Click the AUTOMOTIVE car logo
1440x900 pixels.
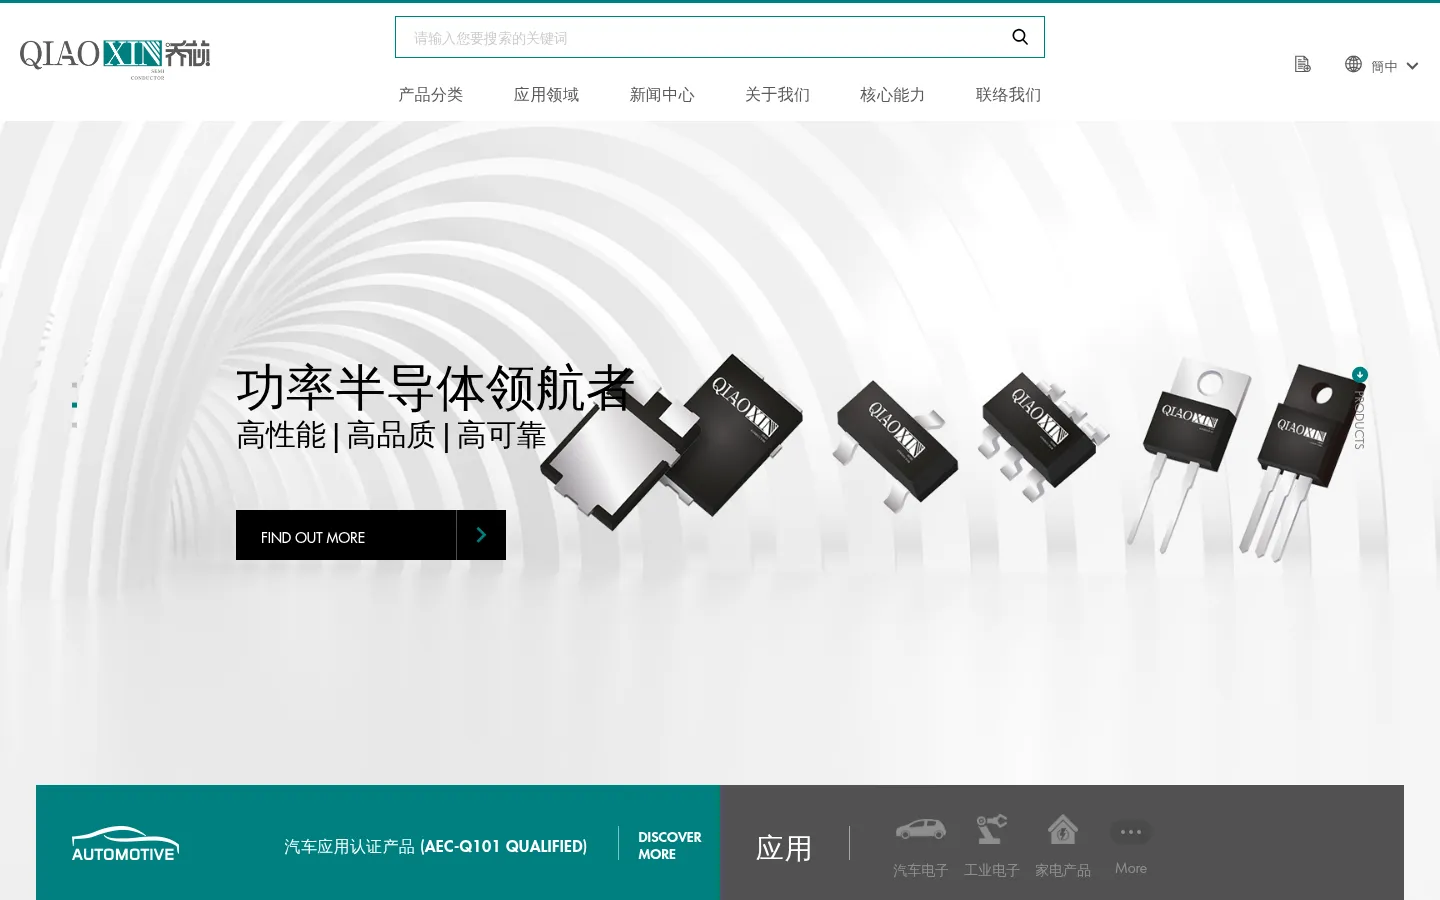[x=125, y=843]
